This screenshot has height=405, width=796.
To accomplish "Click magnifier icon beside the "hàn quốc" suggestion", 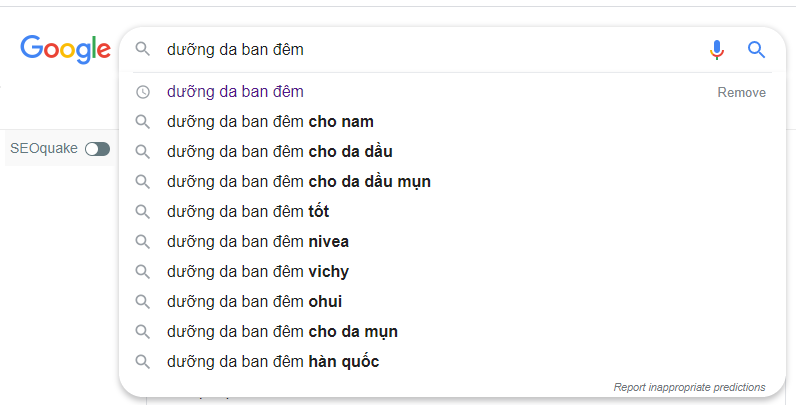I will (143, 362).
